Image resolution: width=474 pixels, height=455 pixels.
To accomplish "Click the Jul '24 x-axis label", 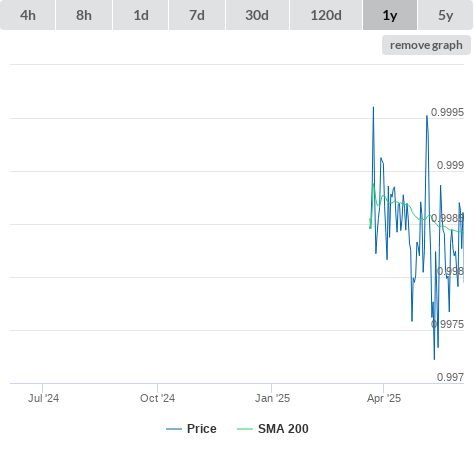I will tap(43, 398).
